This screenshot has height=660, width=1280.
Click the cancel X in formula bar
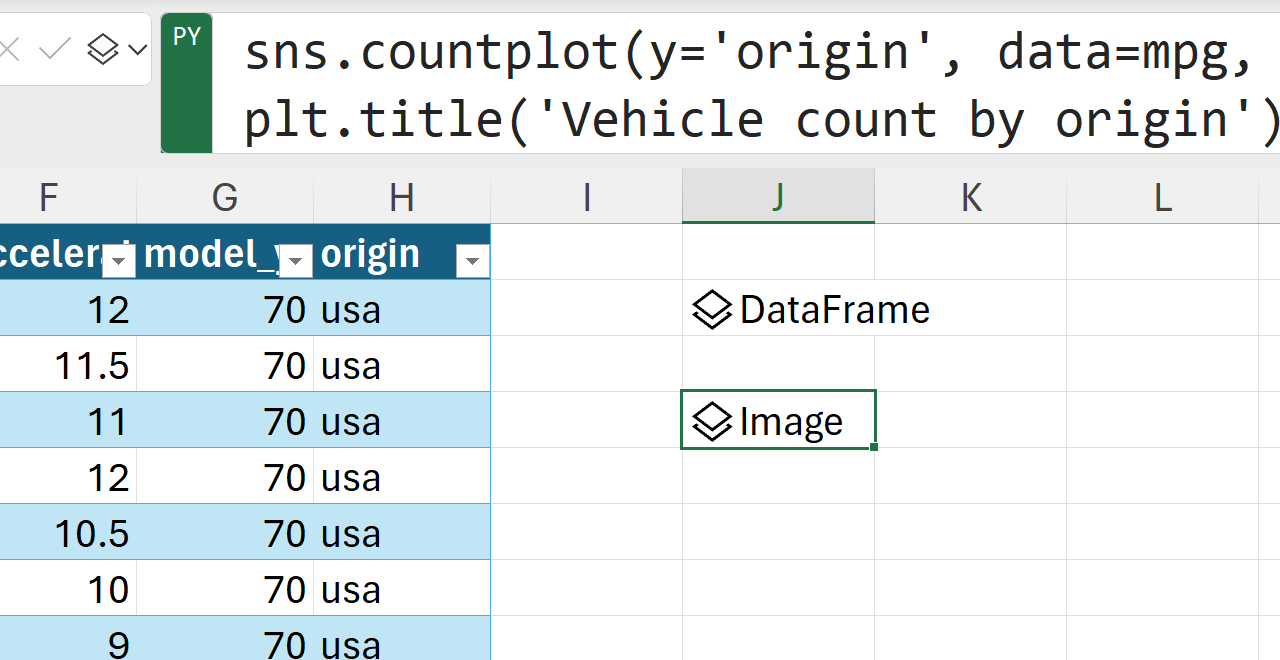click(8, 49)
